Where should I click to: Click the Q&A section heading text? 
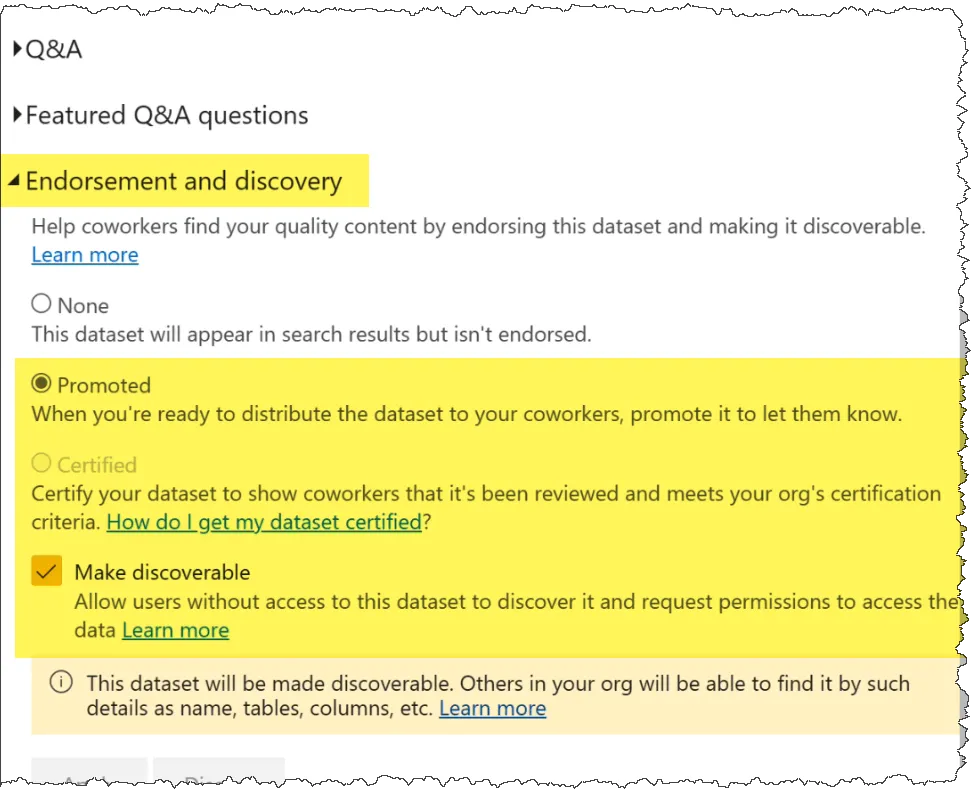click(54, 49)
